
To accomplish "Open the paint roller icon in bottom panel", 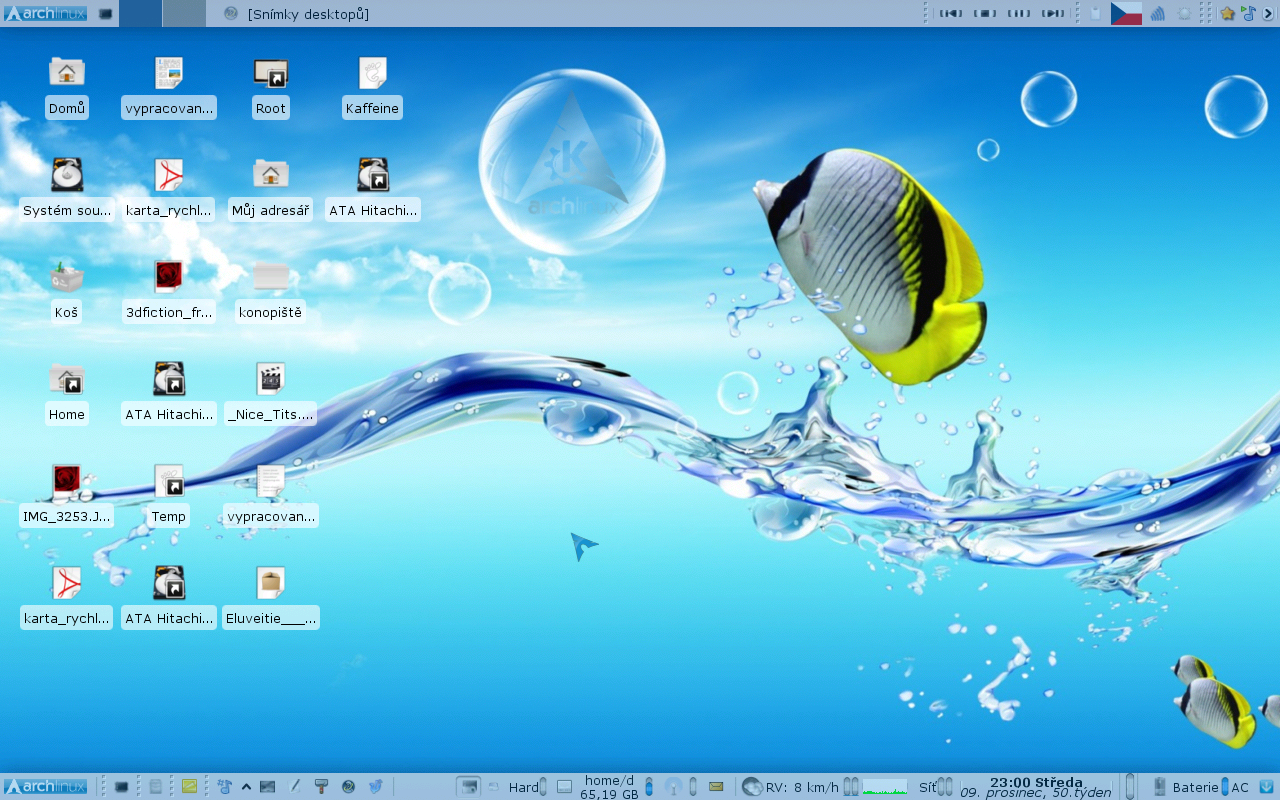I will click(321, 787).
